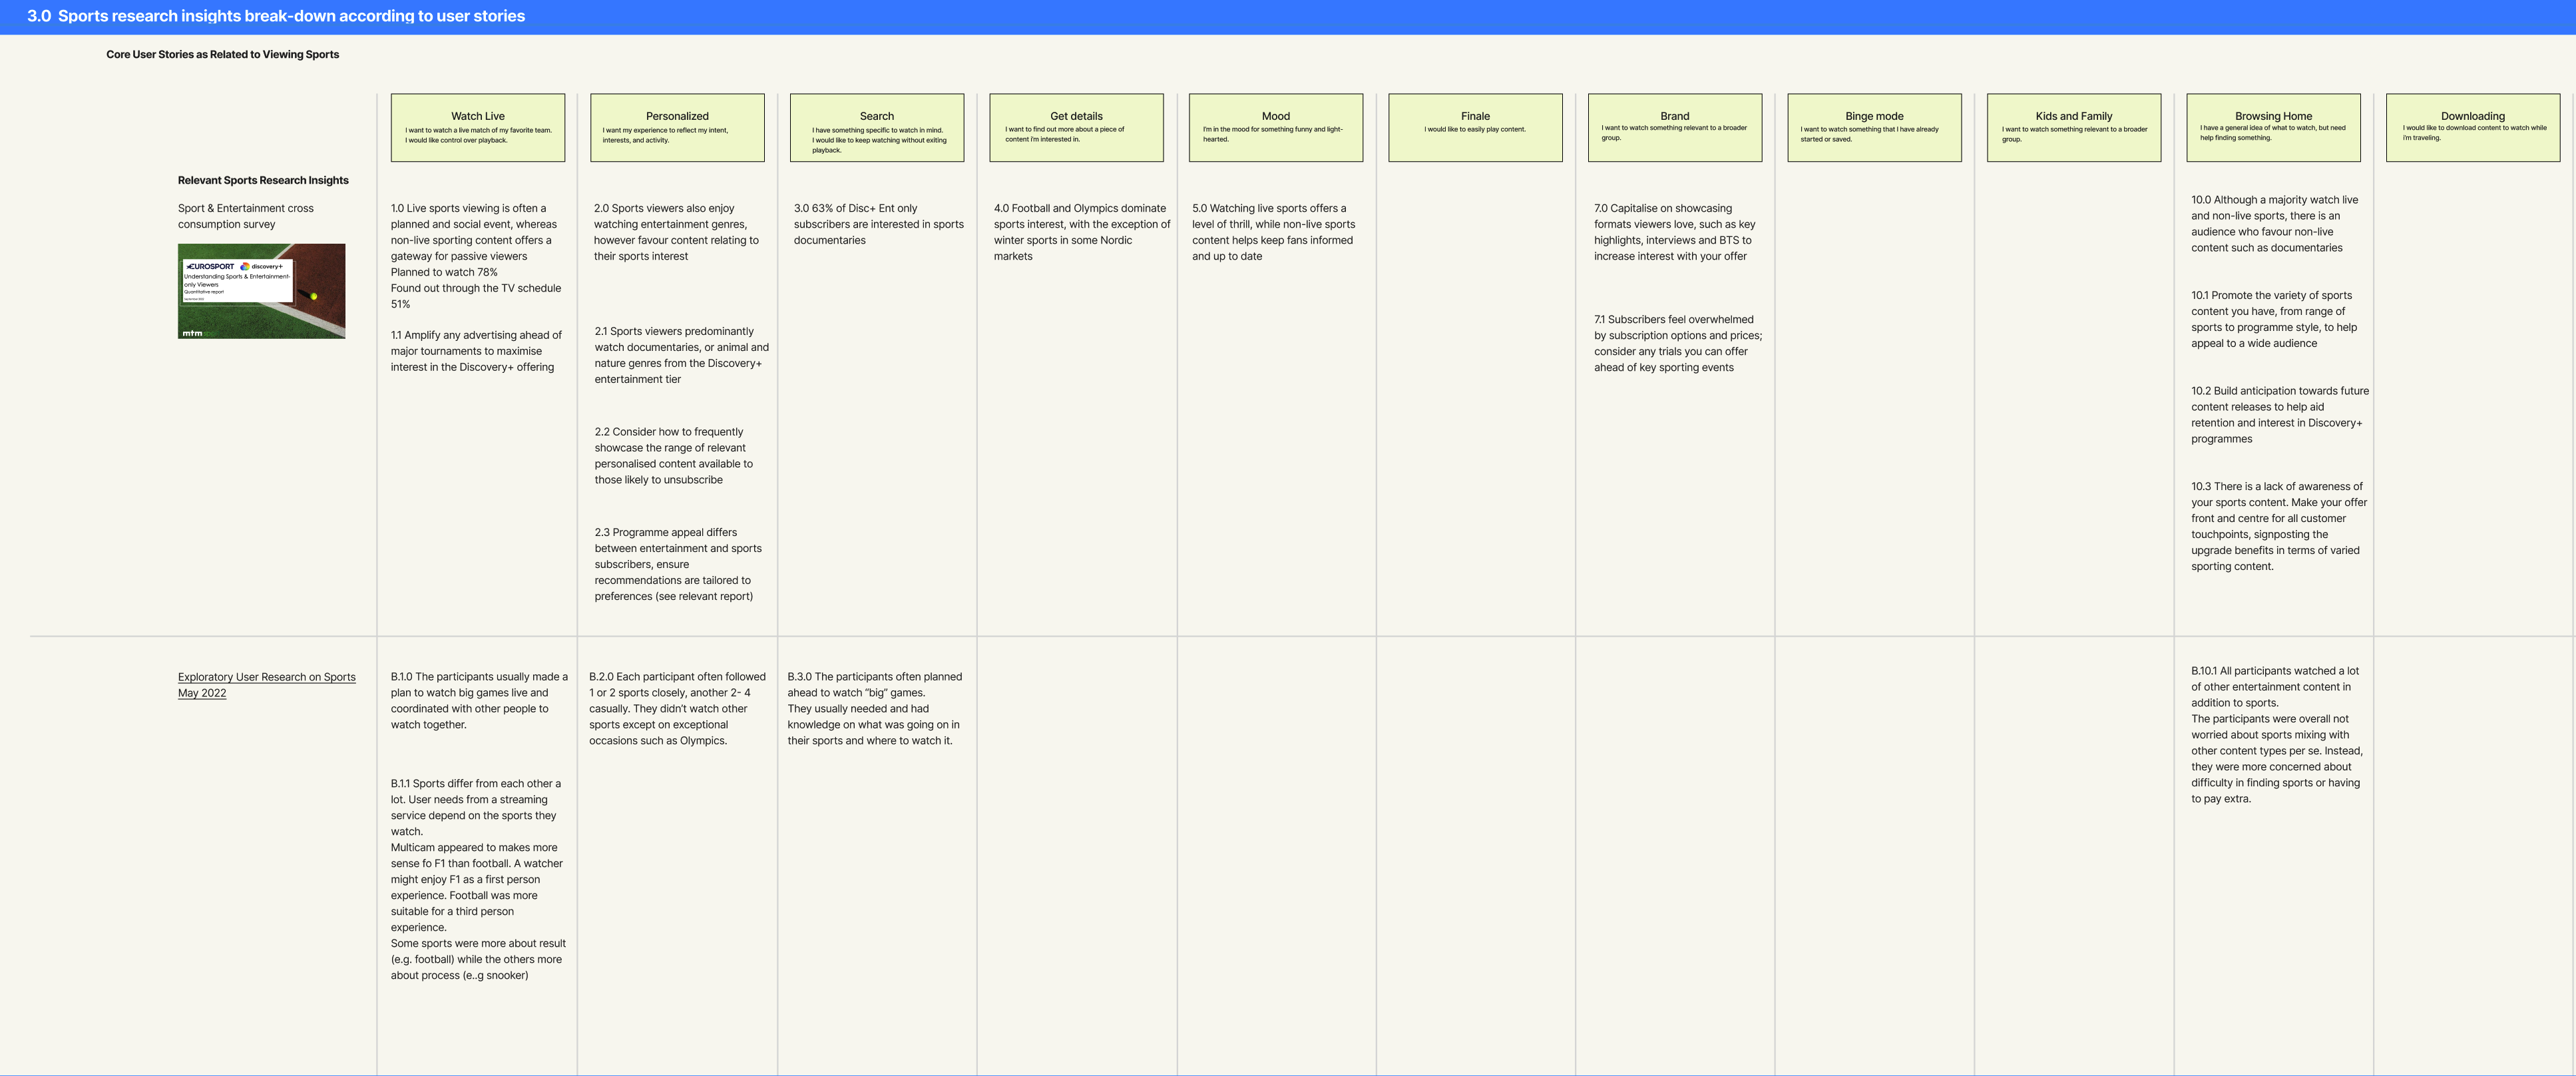Viewport: 2576px width, 1076px height.
Task: Select insight 10.3 lack of awareness text
Action: (2279, 526)
